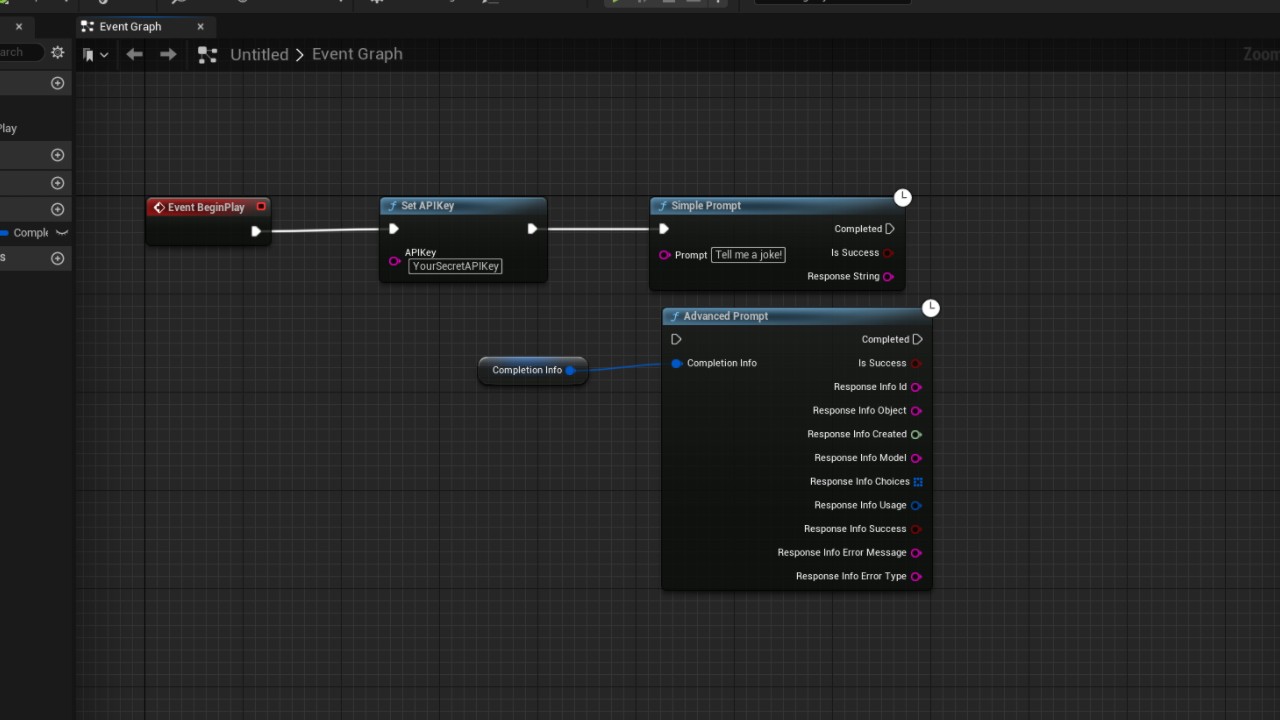Image resolution: width=1280 pixels, height=720 pixels.
Task: Select the Advanced Prompt node header
Action: tap(795, 316)
